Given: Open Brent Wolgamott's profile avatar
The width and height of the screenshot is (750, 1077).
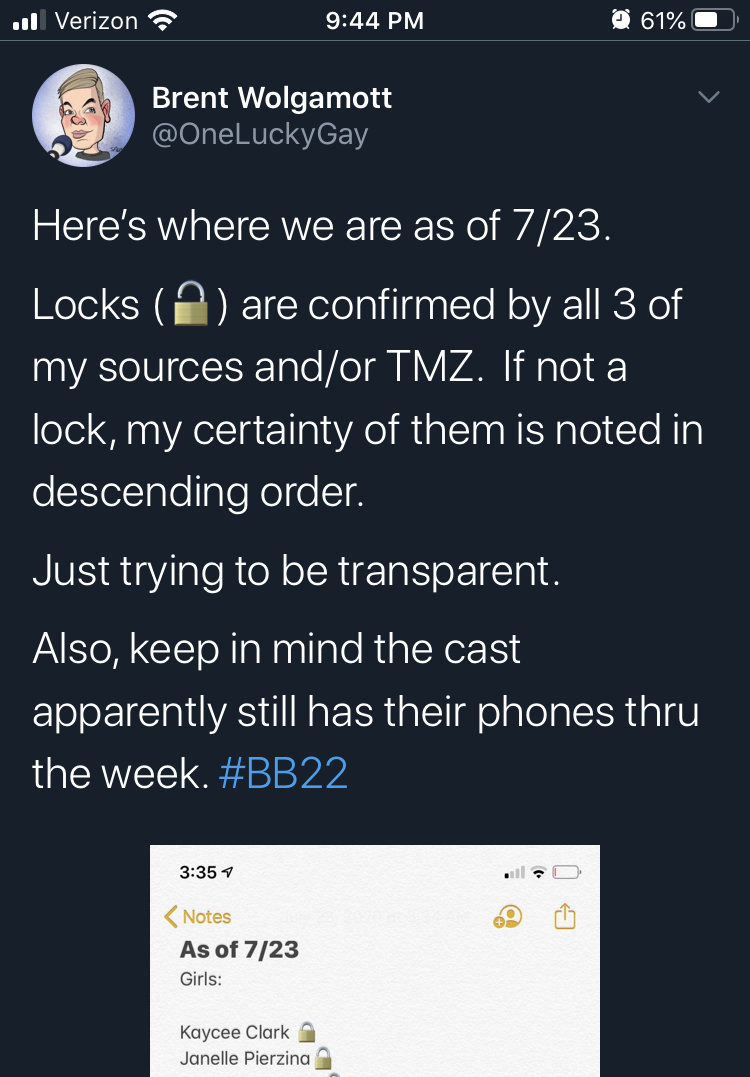Looking at the screenshot, I should 83,115.
